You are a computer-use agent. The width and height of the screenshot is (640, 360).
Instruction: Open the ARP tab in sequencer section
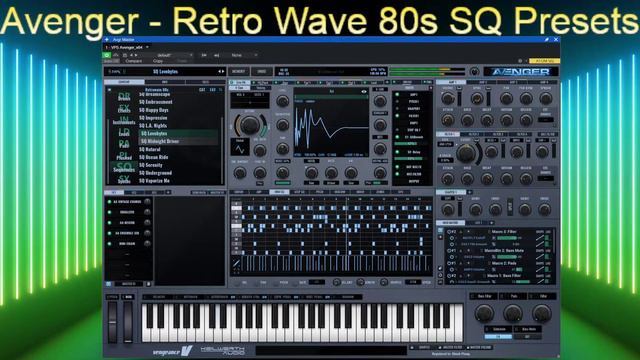tap(259, 192)
